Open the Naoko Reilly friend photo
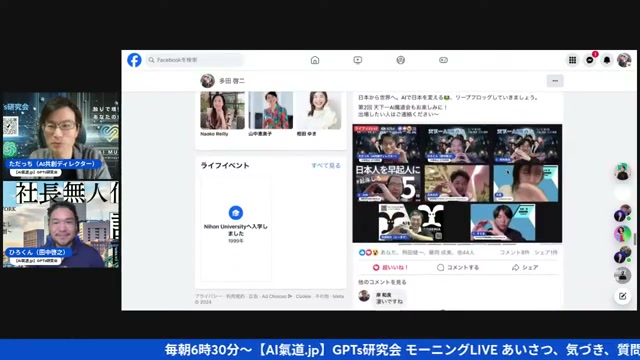 (x=222, y=110)
